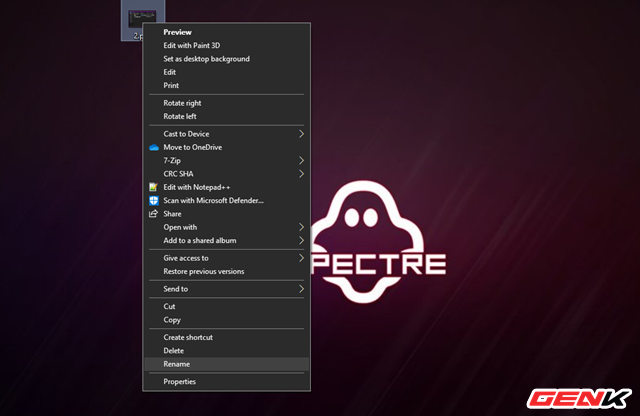Screen dimensions: 640x416
Task: Open Cast to Device entry
Action: [x=227, y=134]
